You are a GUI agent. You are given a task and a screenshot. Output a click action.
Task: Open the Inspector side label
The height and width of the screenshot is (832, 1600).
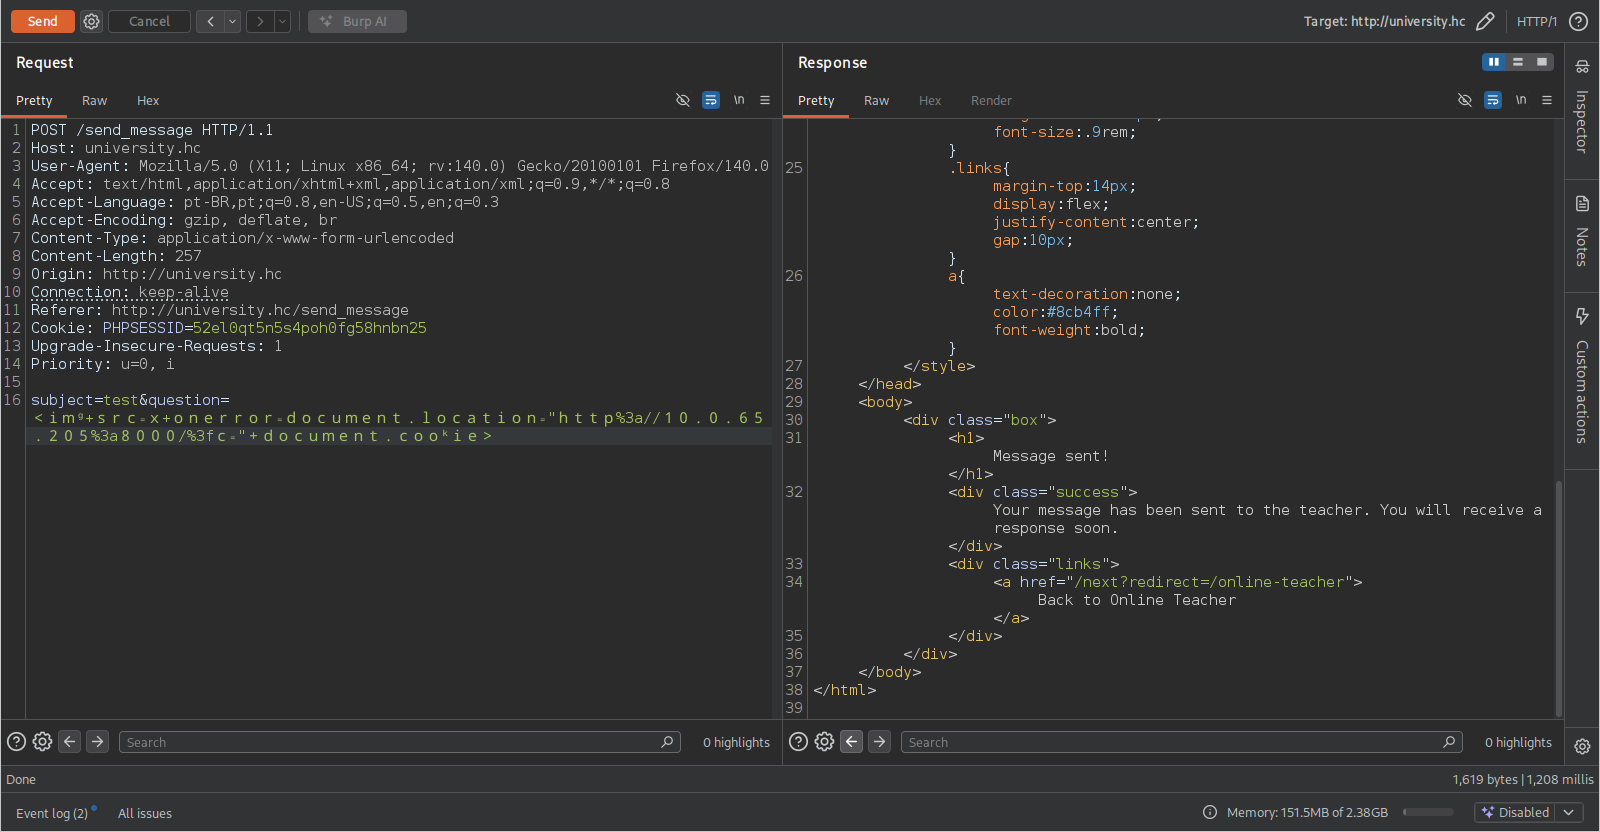[1582, 122]
